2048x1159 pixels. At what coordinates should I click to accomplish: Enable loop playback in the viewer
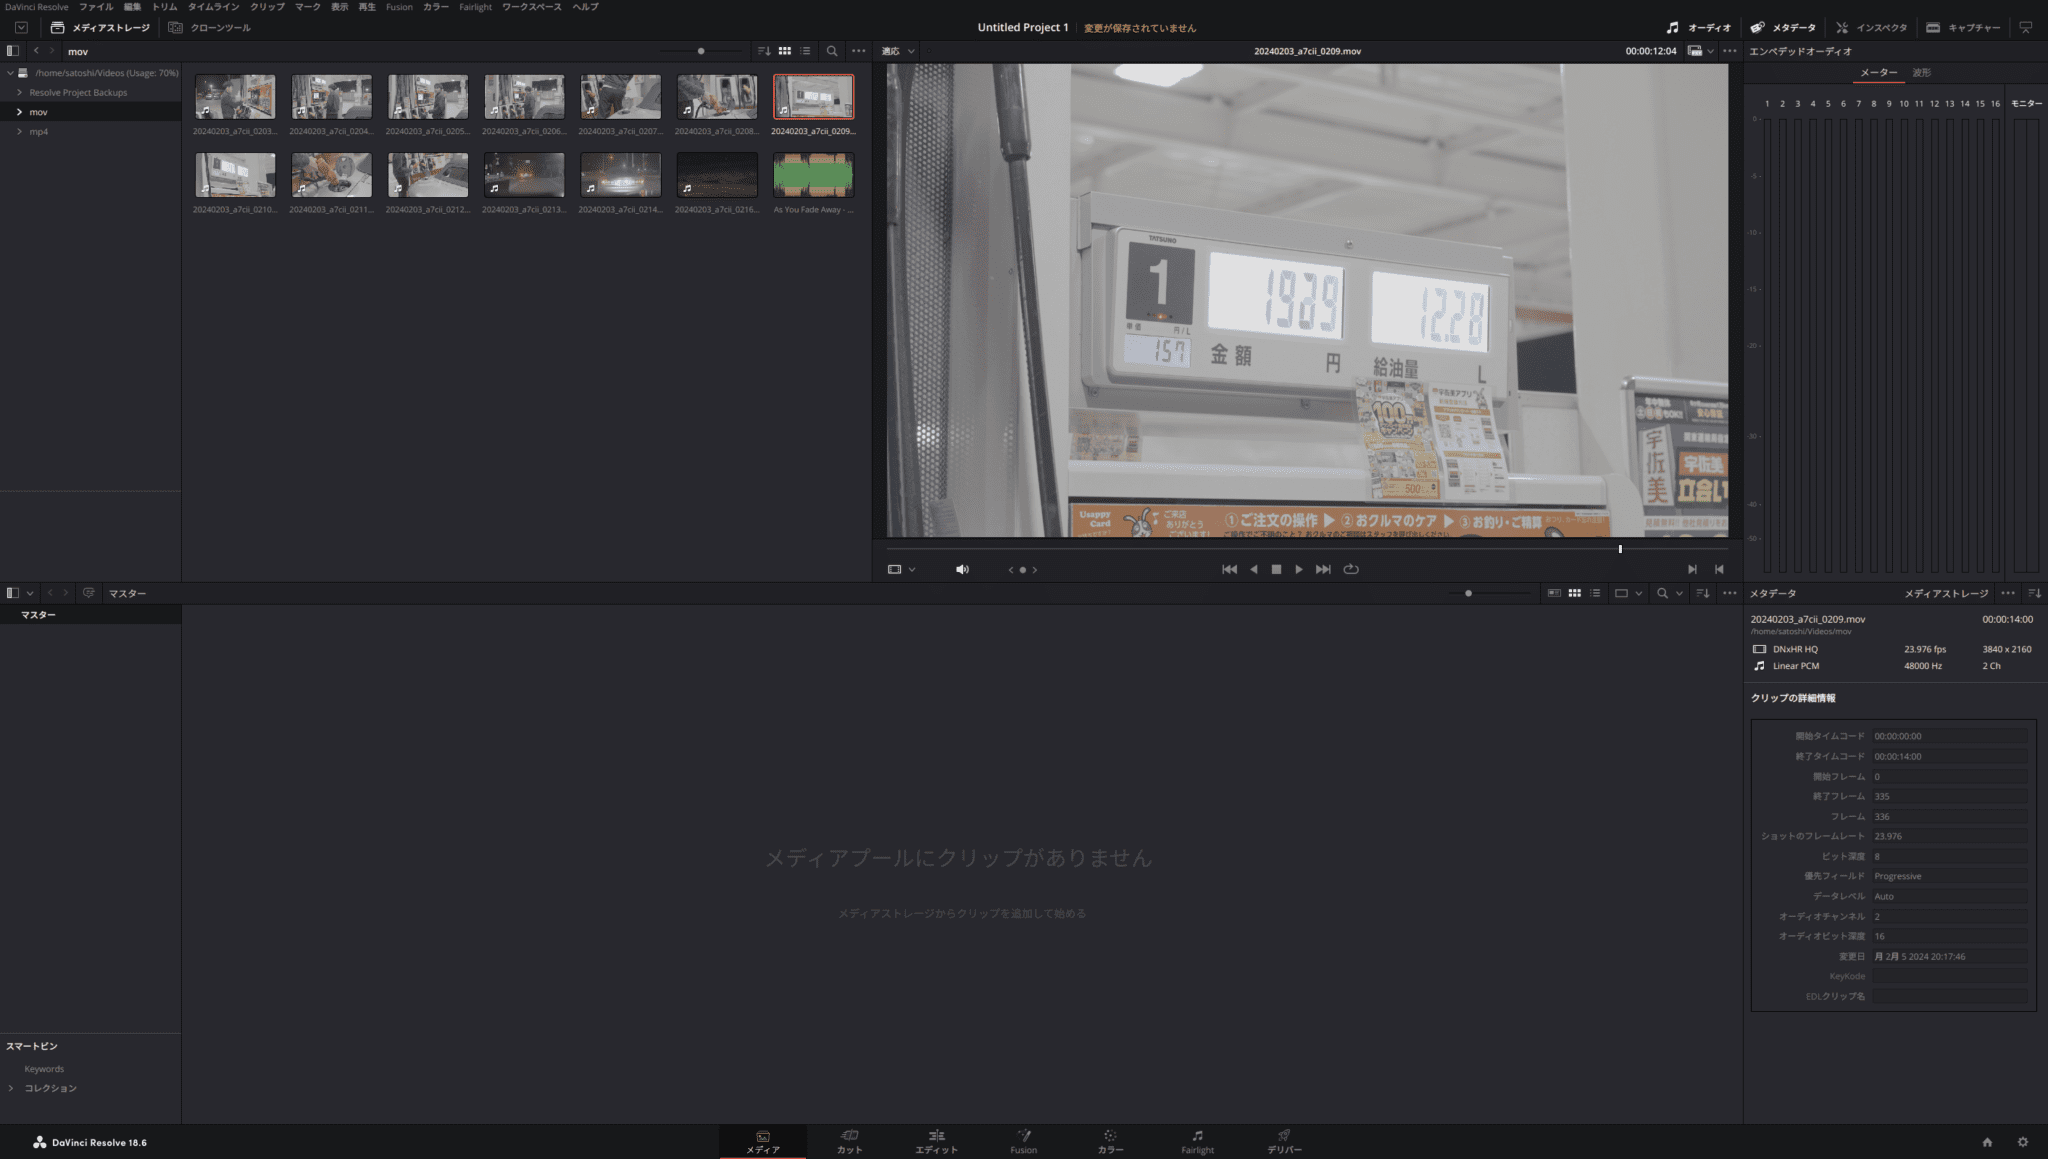[x=1351, y=568]
